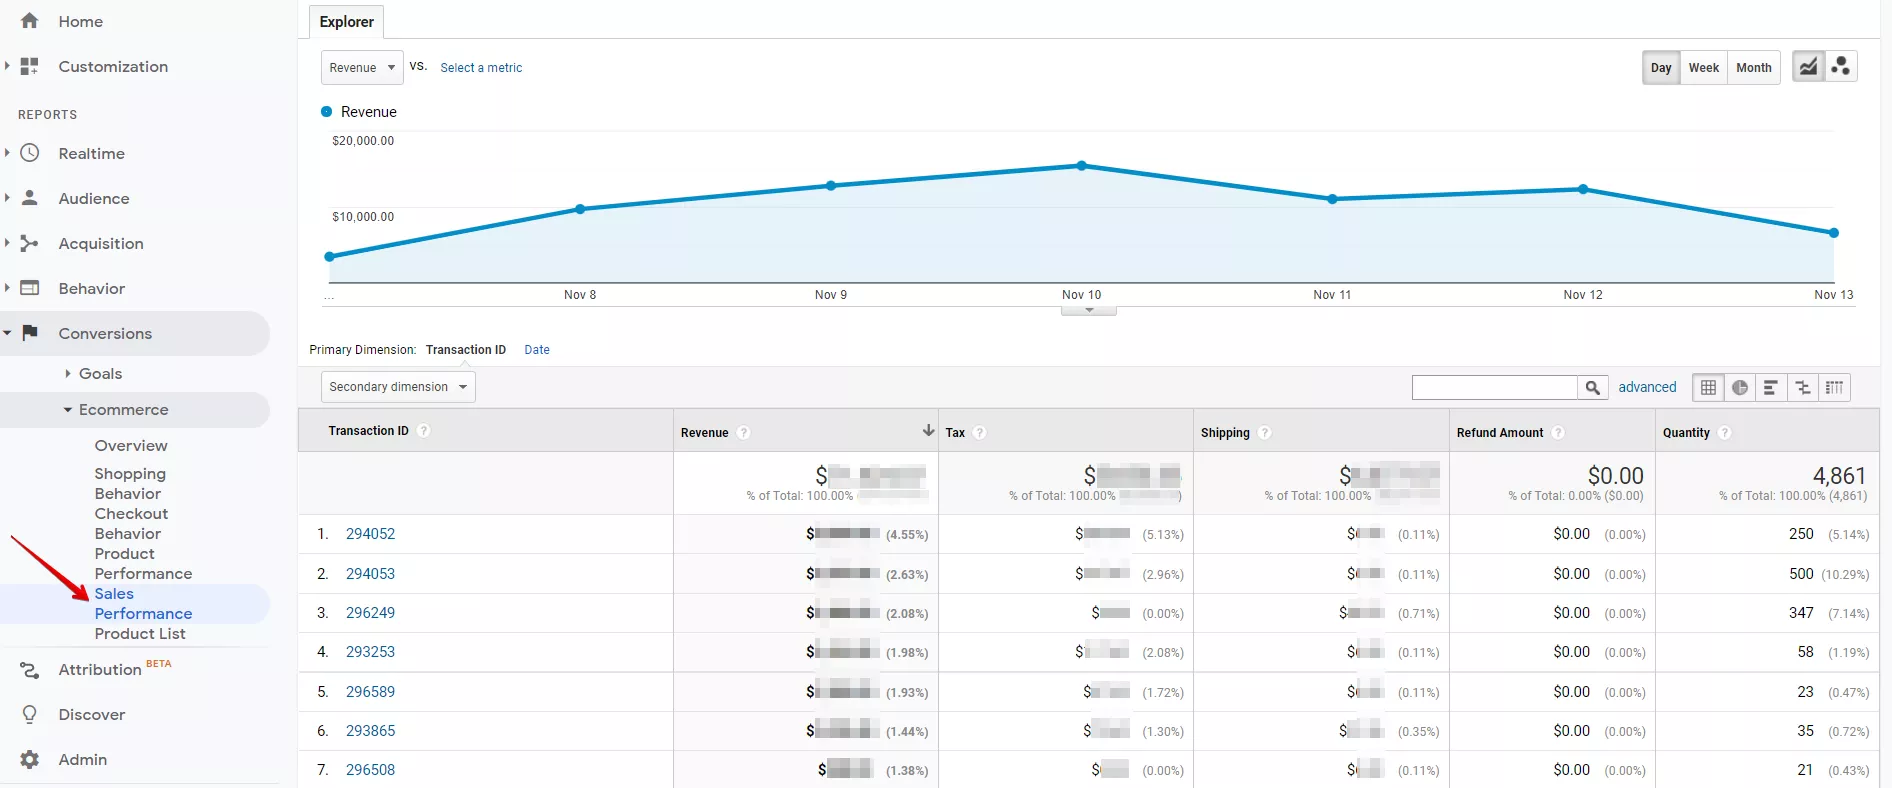Open help for Refund Amount column
Screen dimensions: 1892x788
click(1558, 433)
